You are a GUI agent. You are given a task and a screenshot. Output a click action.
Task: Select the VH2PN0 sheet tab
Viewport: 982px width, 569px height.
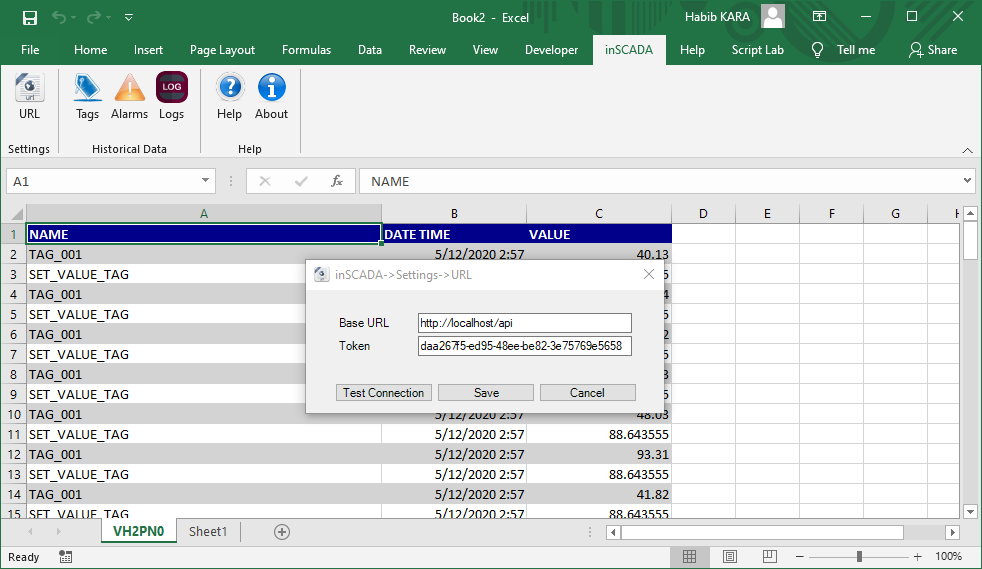138,531
